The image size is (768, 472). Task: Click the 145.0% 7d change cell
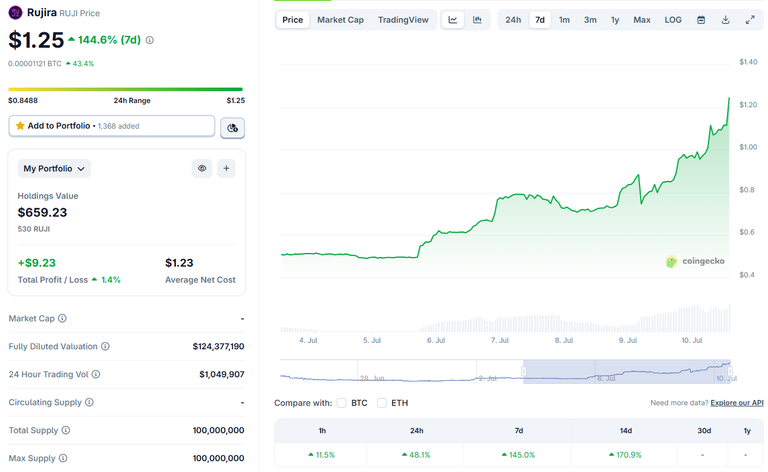click(518, 455)
